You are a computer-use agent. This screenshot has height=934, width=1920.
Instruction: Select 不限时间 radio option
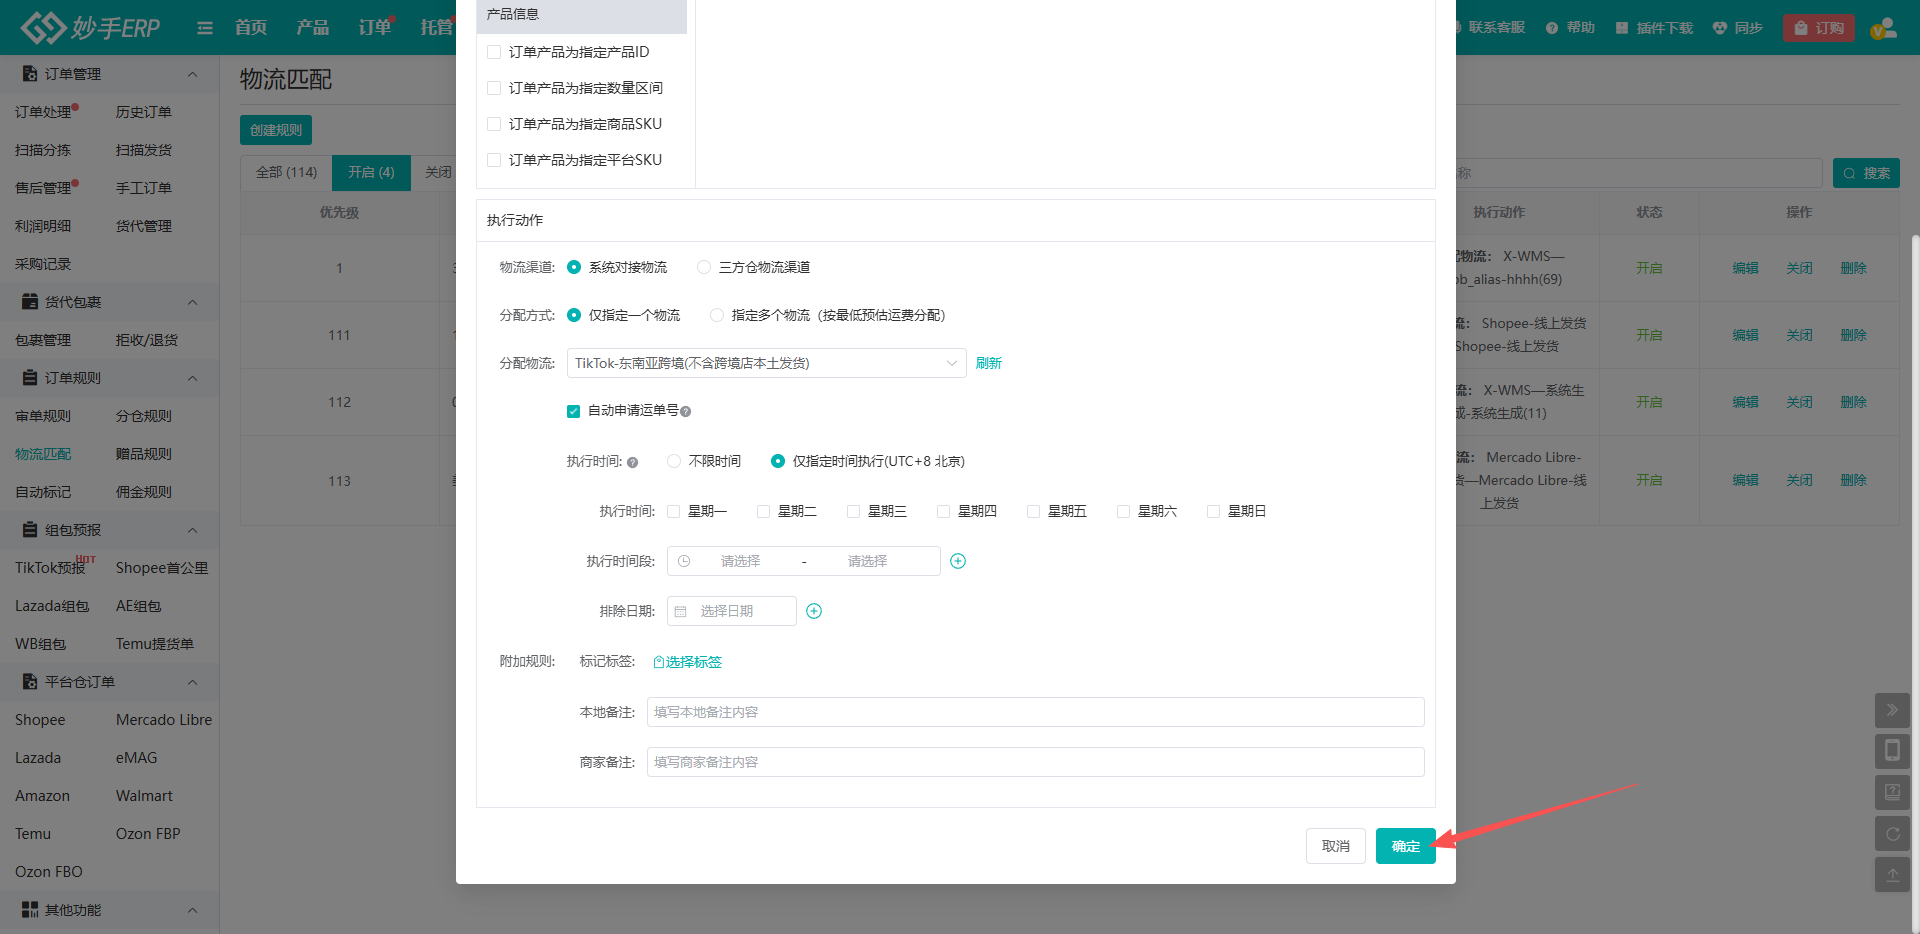[x=674, y=461]
